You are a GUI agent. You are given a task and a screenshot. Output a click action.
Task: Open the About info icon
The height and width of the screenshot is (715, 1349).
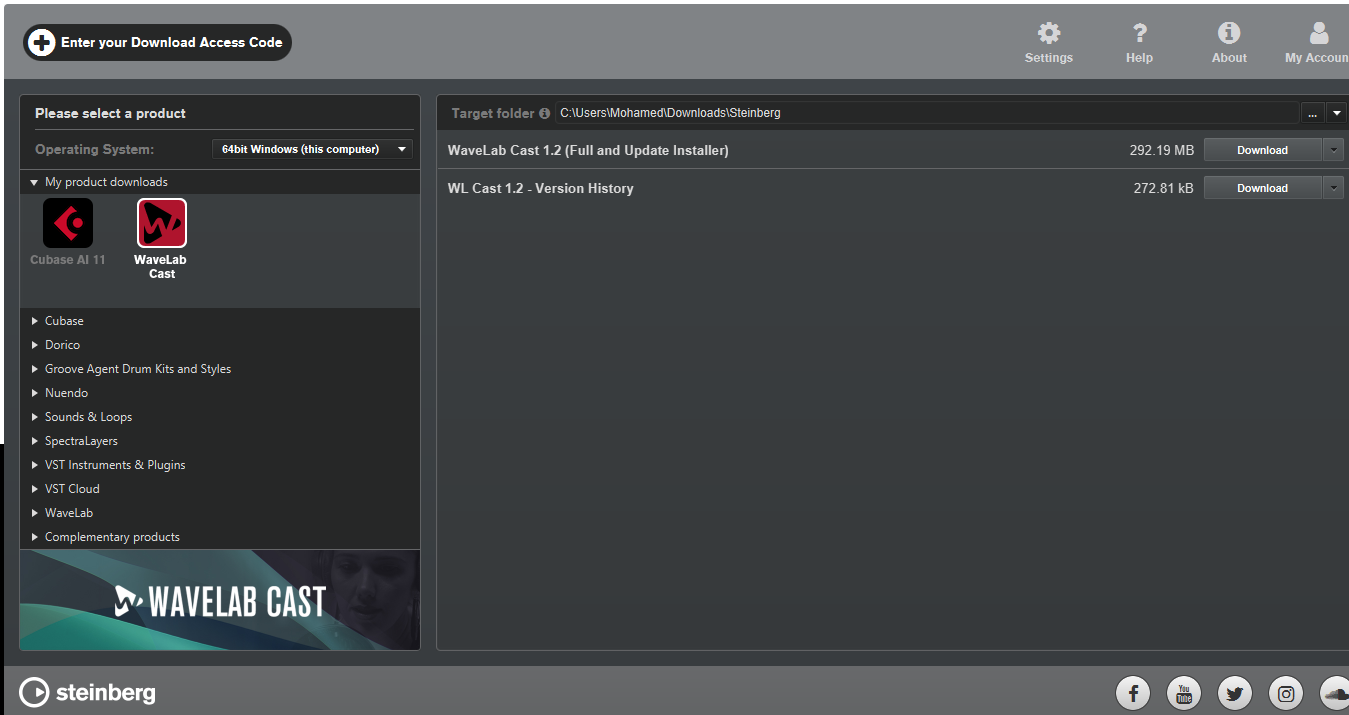click(1229, 33)
